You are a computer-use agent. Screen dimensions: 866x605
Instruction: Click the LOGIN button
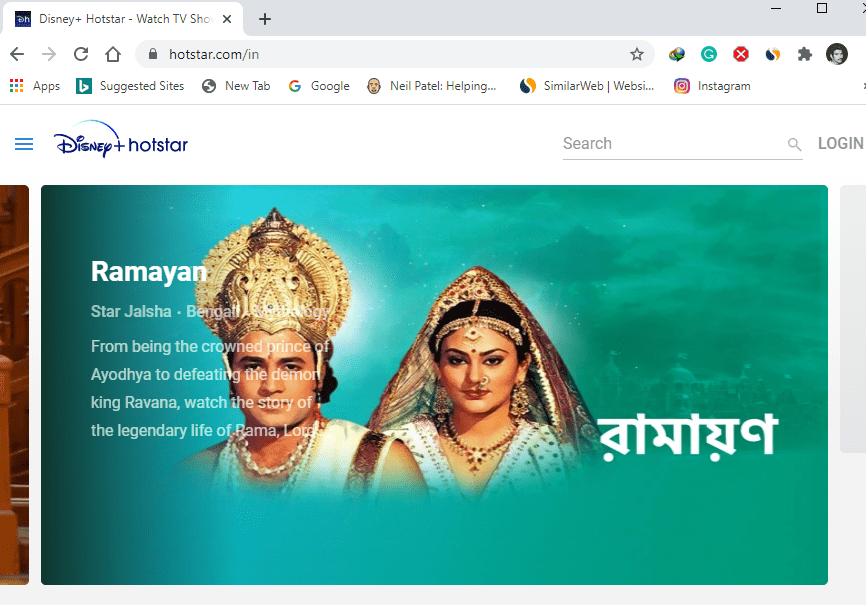click(x=841, y=143)
